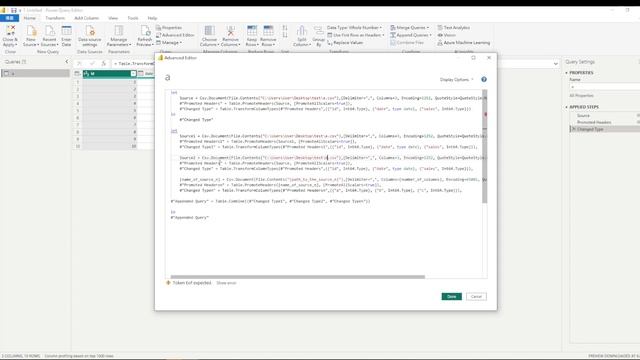The width and height of the screenshot is (640, 360).
Task: Open the Help ribbon tab
Action: [x=152, y=18]
